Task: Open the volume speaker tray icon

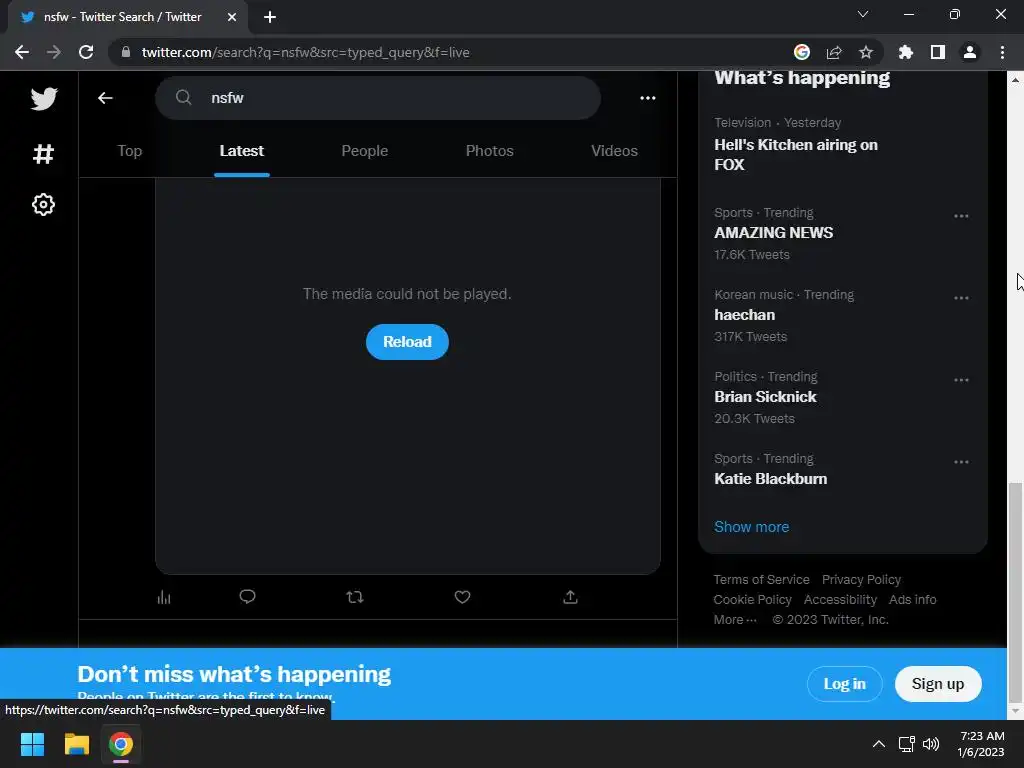Action: click(931, 744)
